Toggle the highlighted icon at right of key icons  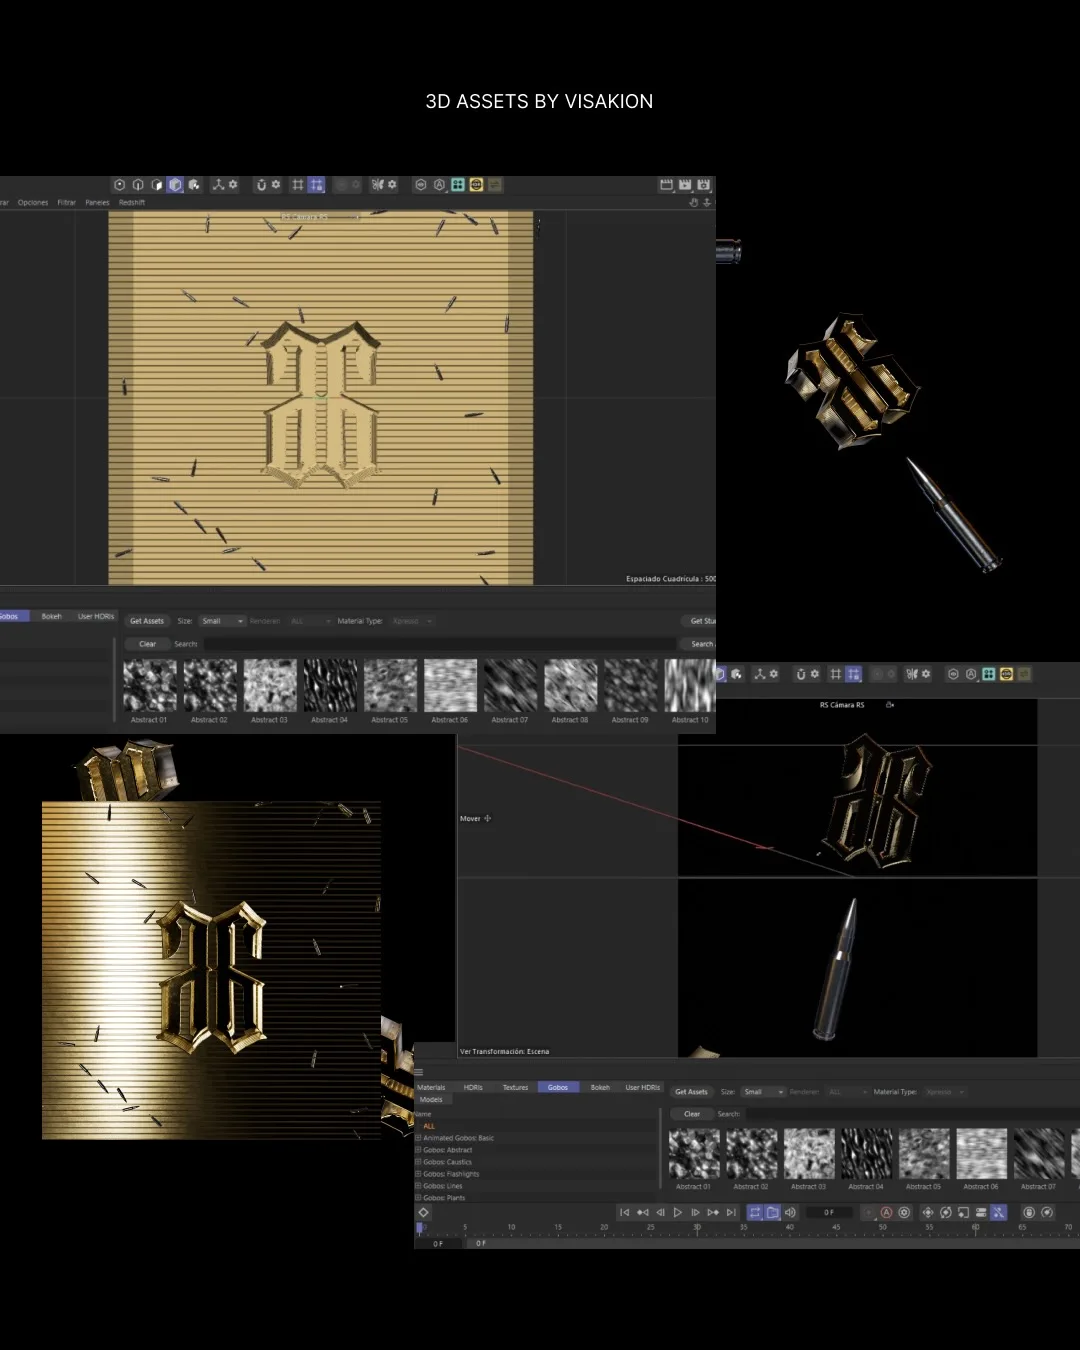point(998,1212)
